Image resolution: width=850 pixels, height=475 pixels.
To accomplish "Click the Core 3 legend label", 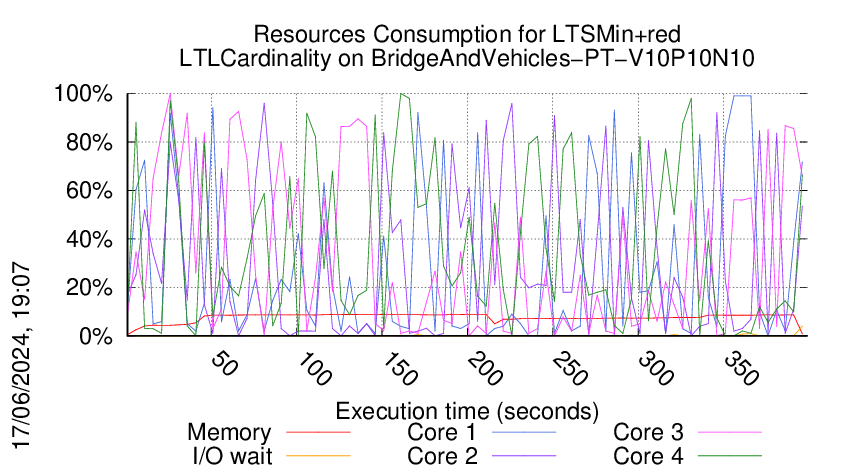I will (648, 433).
